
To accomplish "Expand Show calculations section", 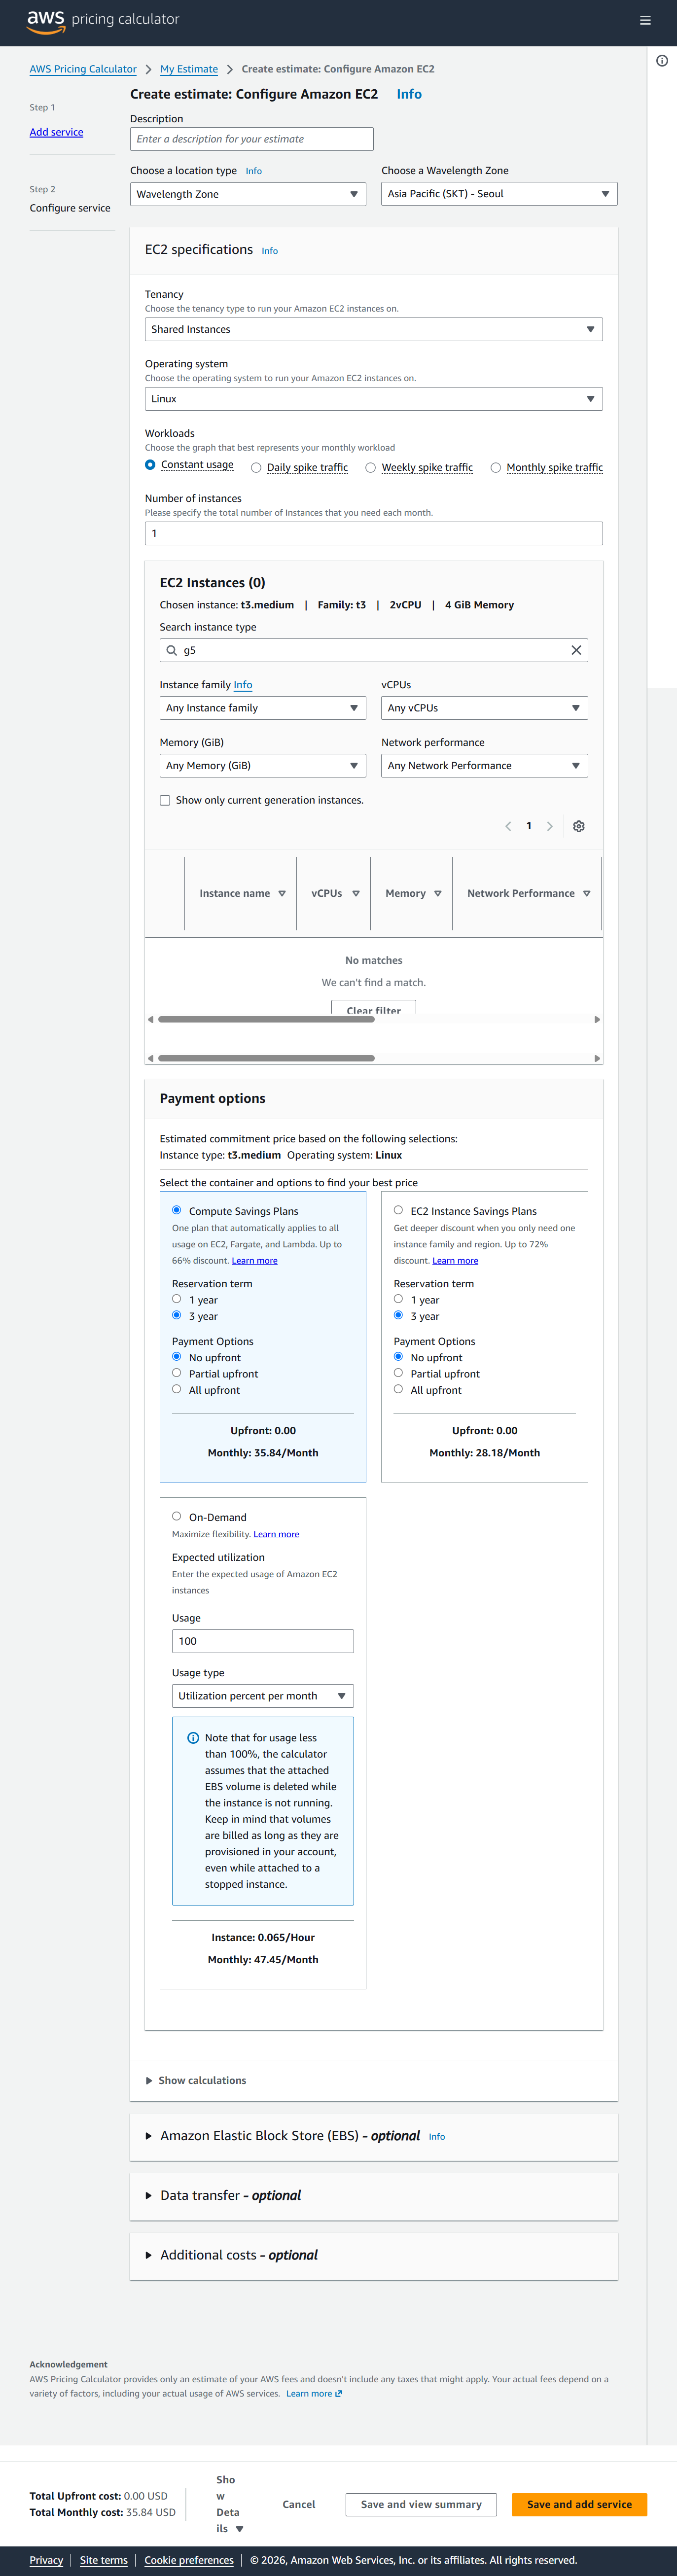I will tap(196, 2080).
